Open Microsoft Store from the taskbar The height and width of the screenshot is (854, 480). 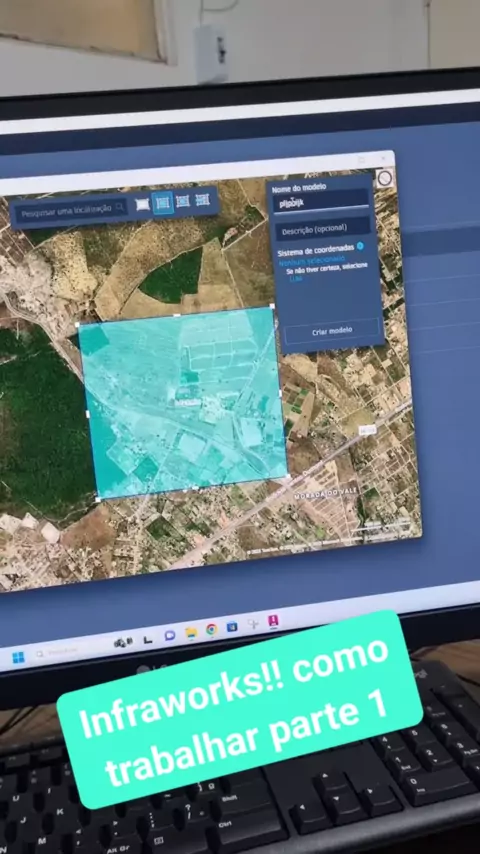[x=232, y=627]
